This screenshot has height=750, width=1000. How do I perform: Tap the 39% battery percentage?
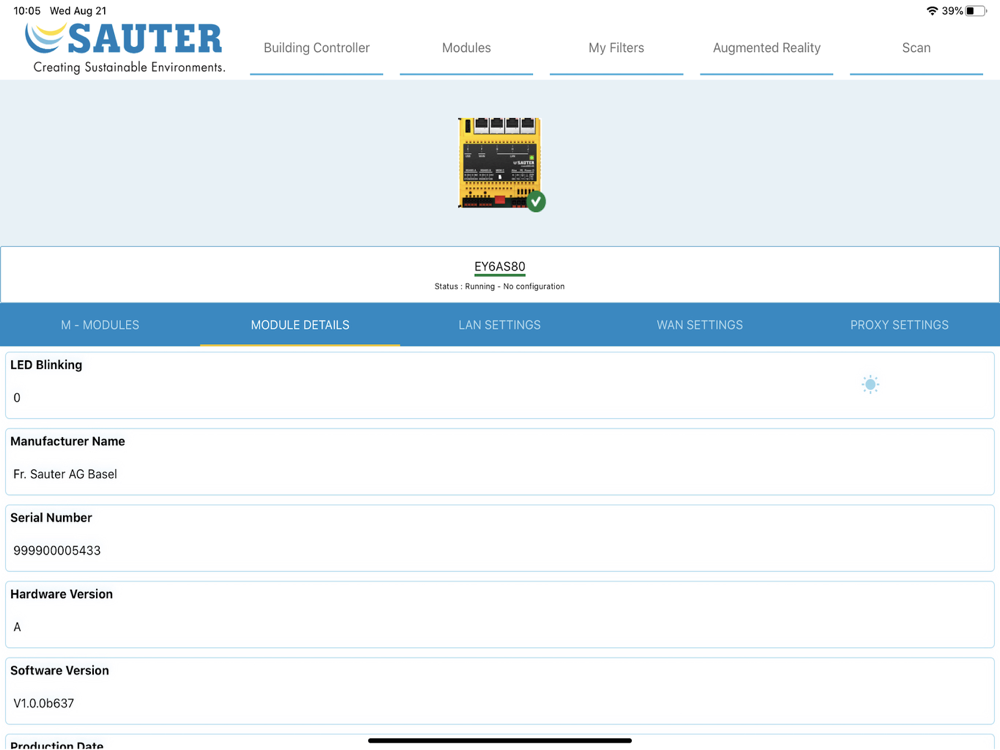(952, 11)
